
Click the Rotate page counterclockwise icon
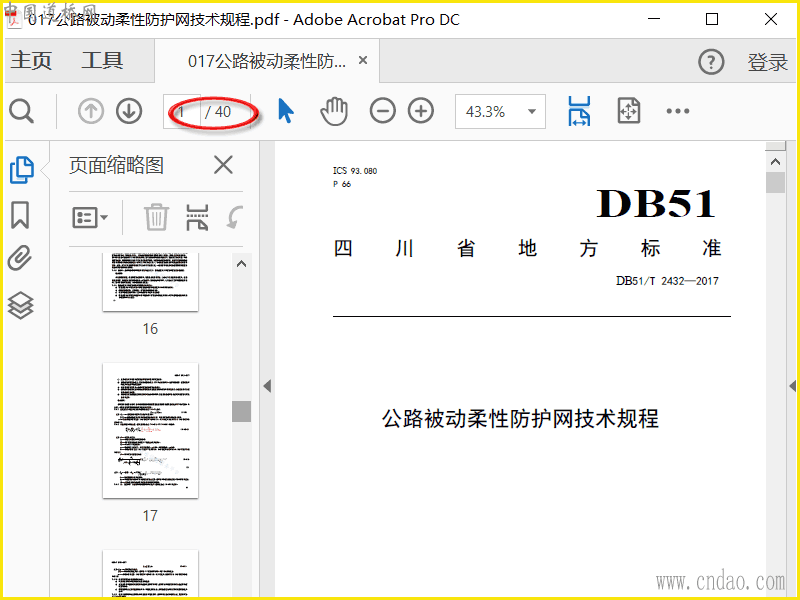pos(235,217)
